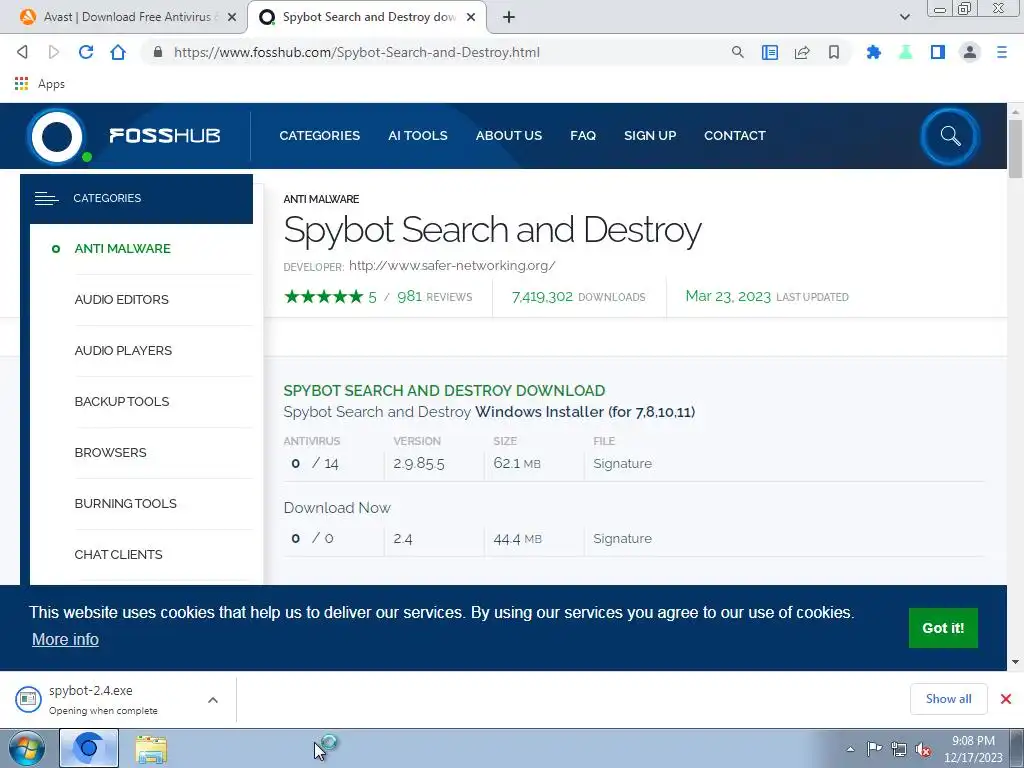Click spybot-2.4.exe download file icon
The width and height of the screenshot is (1024, 768).
28,699
